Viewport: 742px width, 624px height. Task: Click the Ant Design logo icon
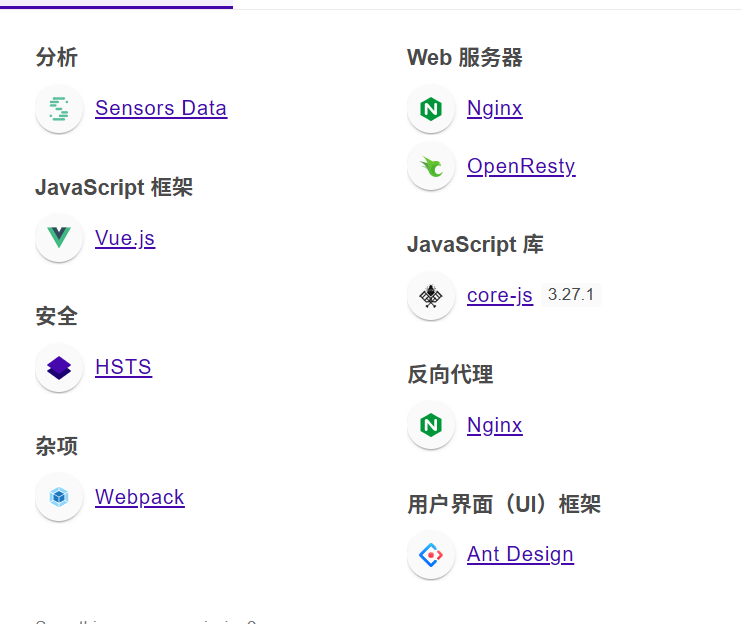point(431,555)
